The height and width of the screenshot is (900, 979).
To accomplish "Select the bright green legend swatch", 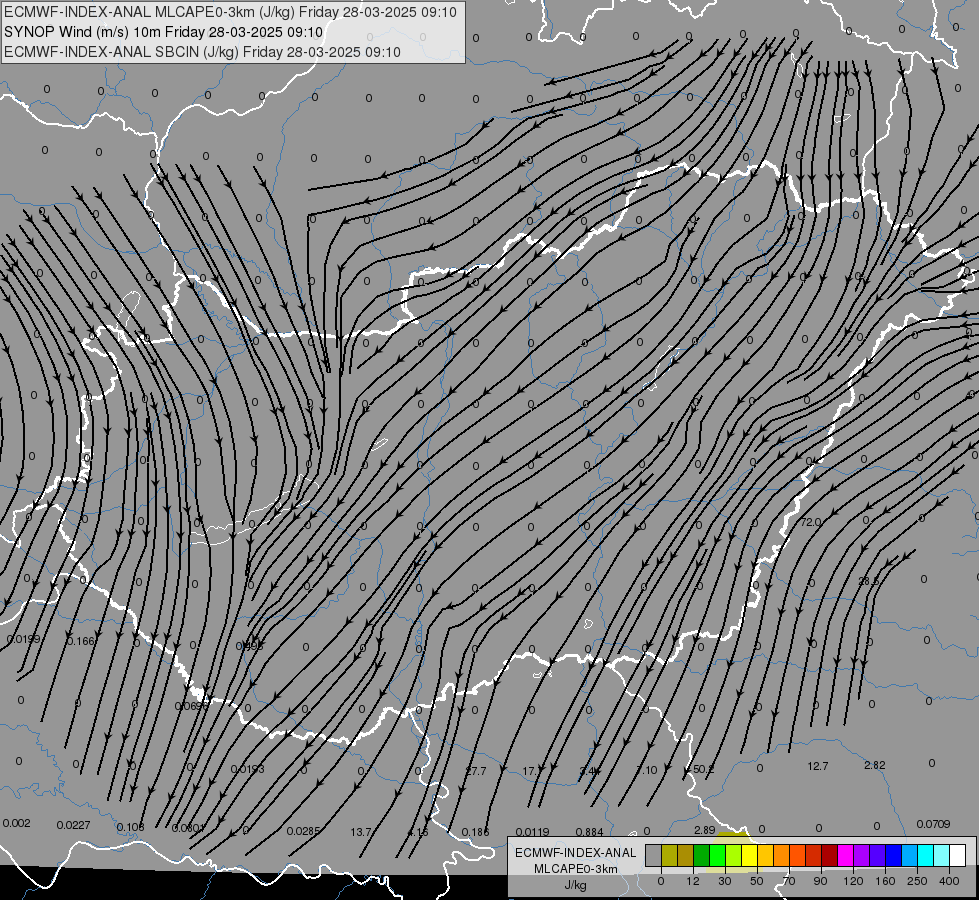I will (x=717, y=856).
